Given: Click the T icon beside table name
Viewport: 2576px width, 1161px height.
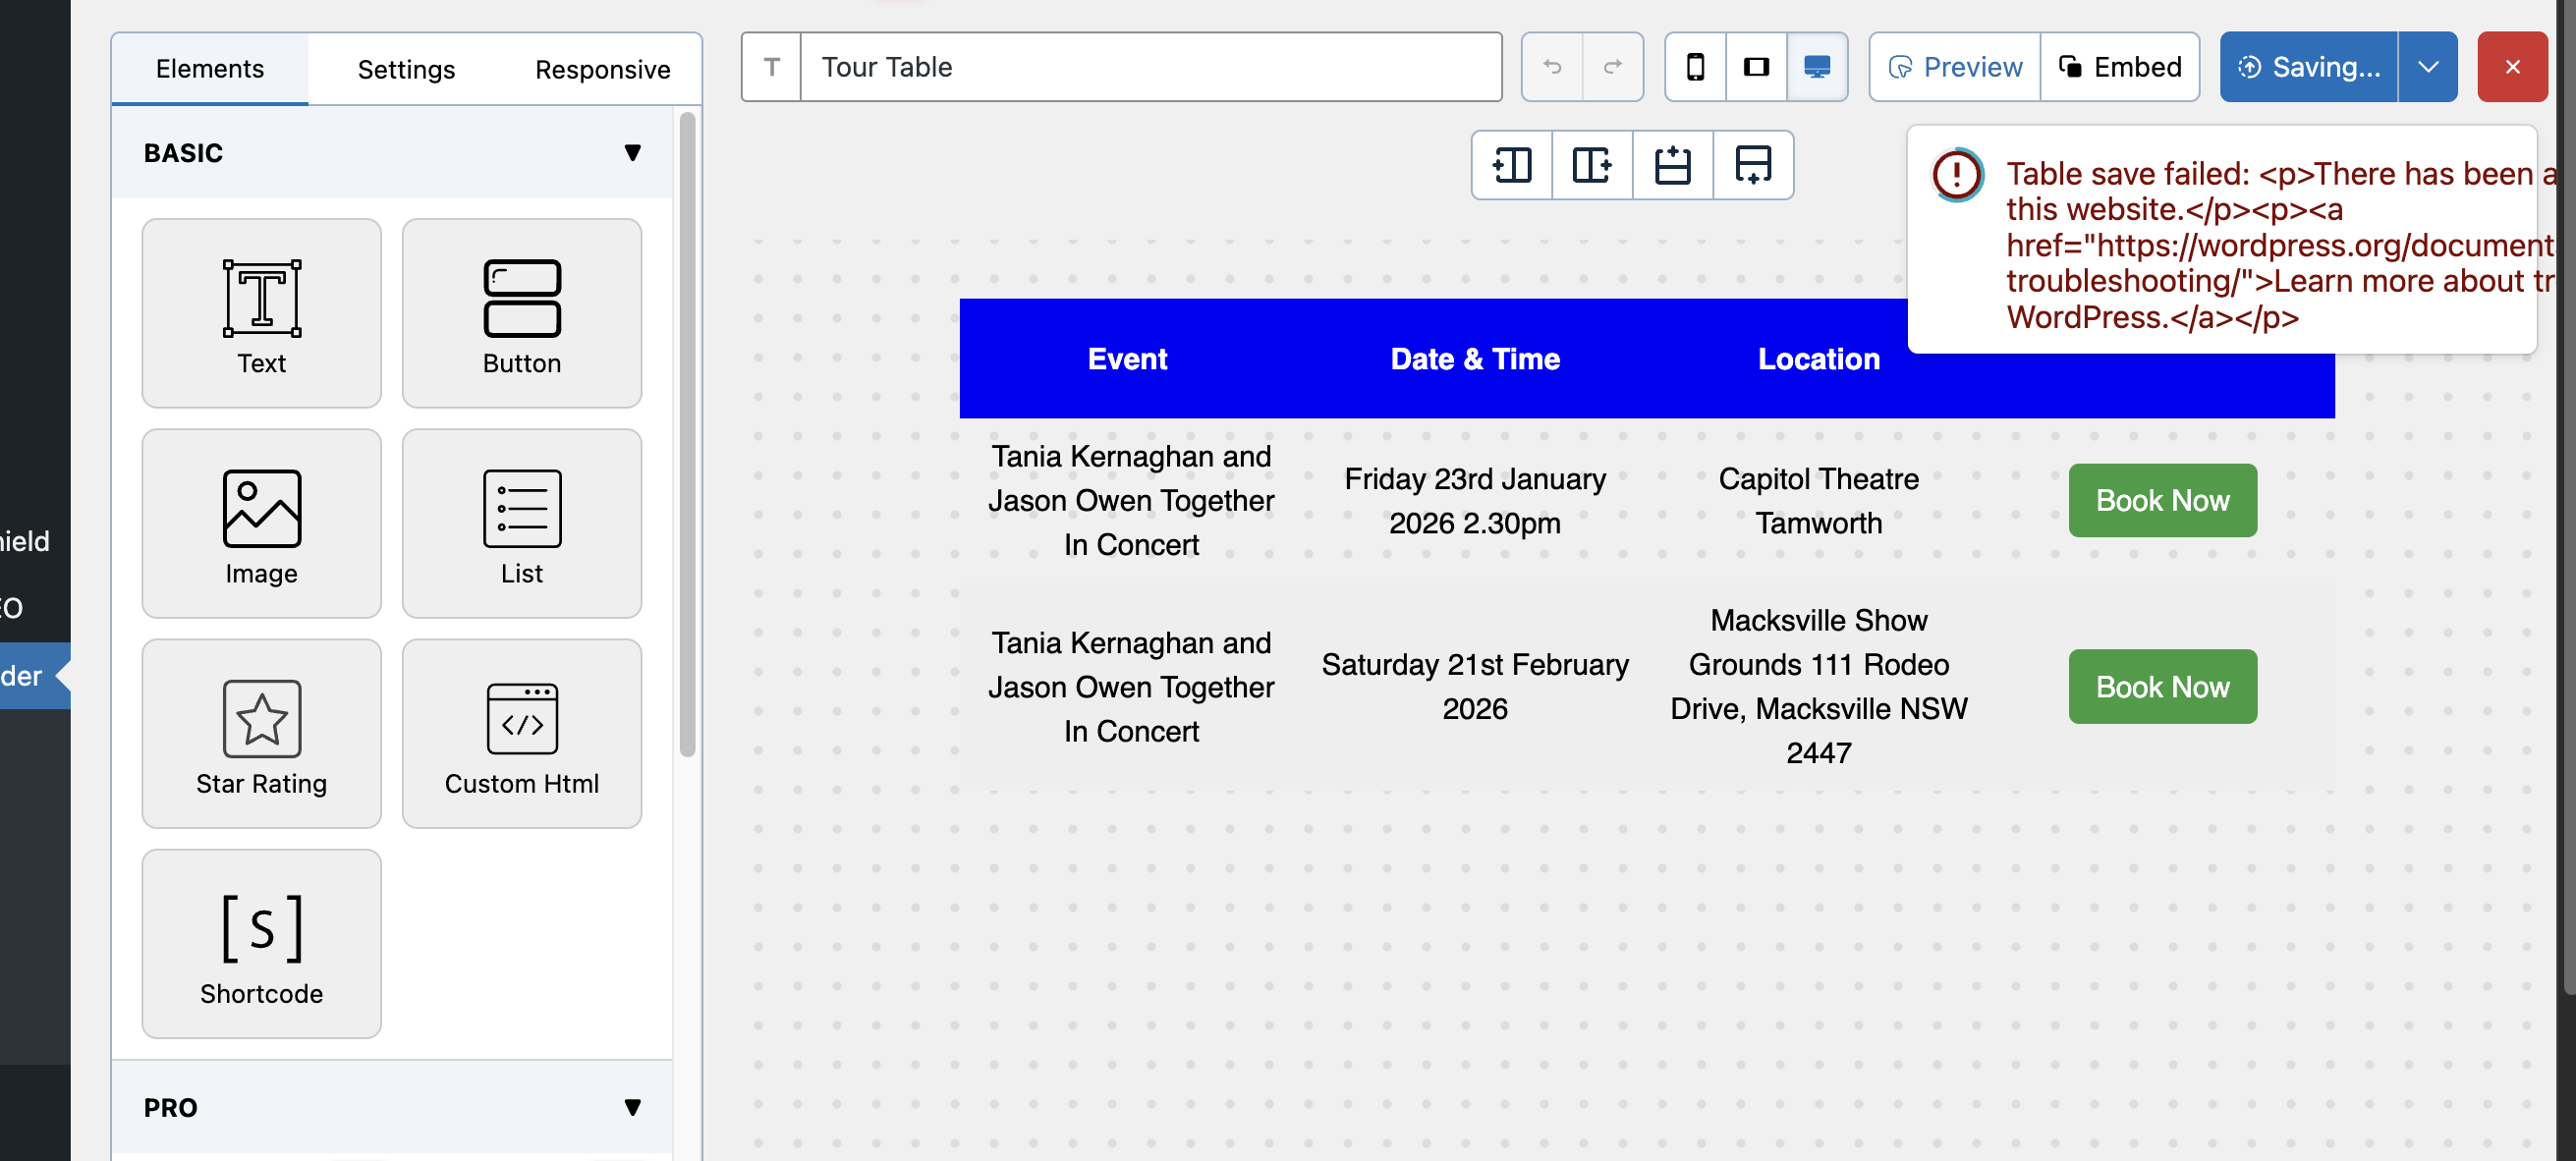Looking at the screenshot, I should click(771, 67).
